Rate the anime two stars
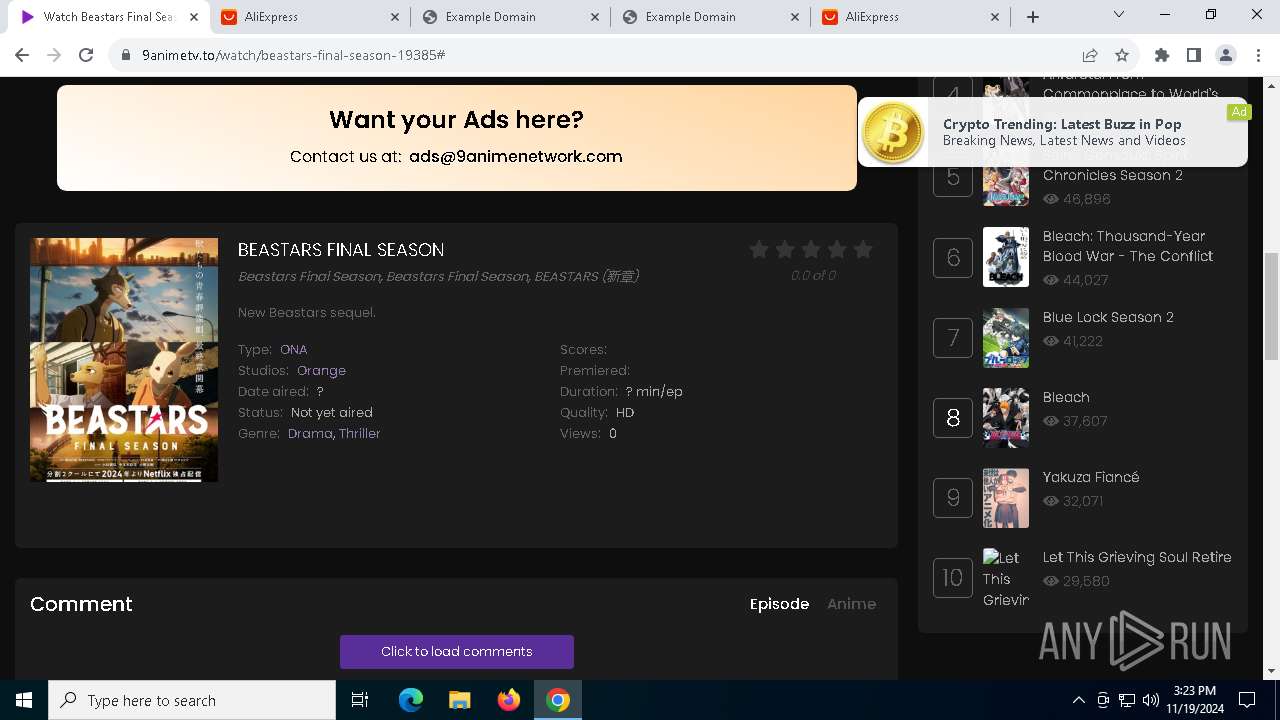The height and width of the screenshot is (720, 1280). point(785,250)
